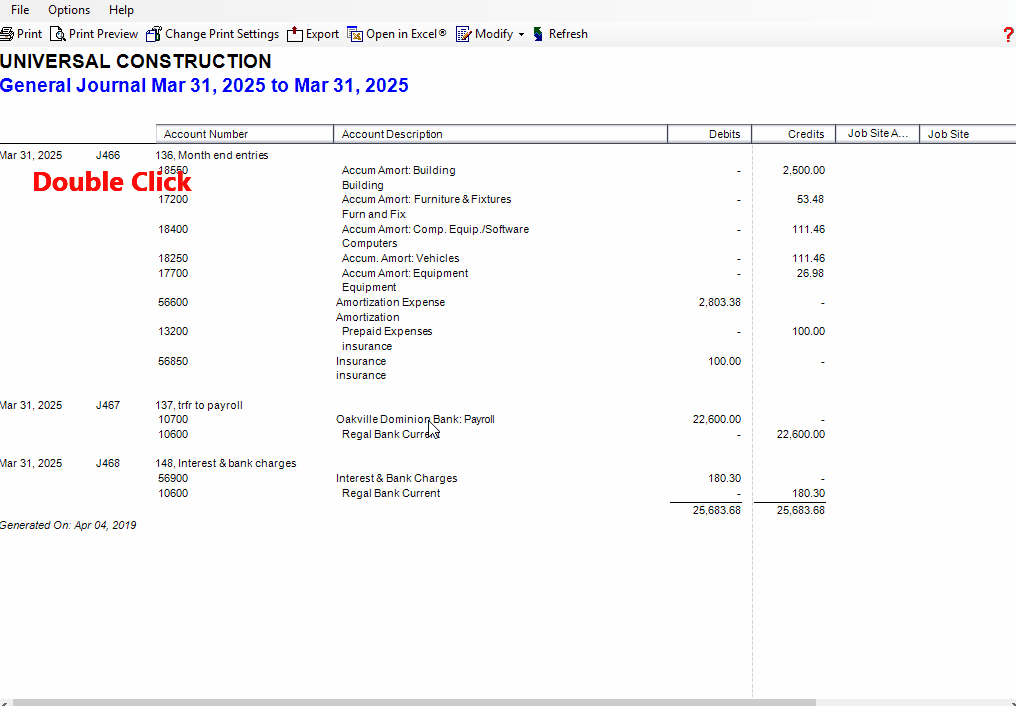Open the File menu

(x=20, y=10)
